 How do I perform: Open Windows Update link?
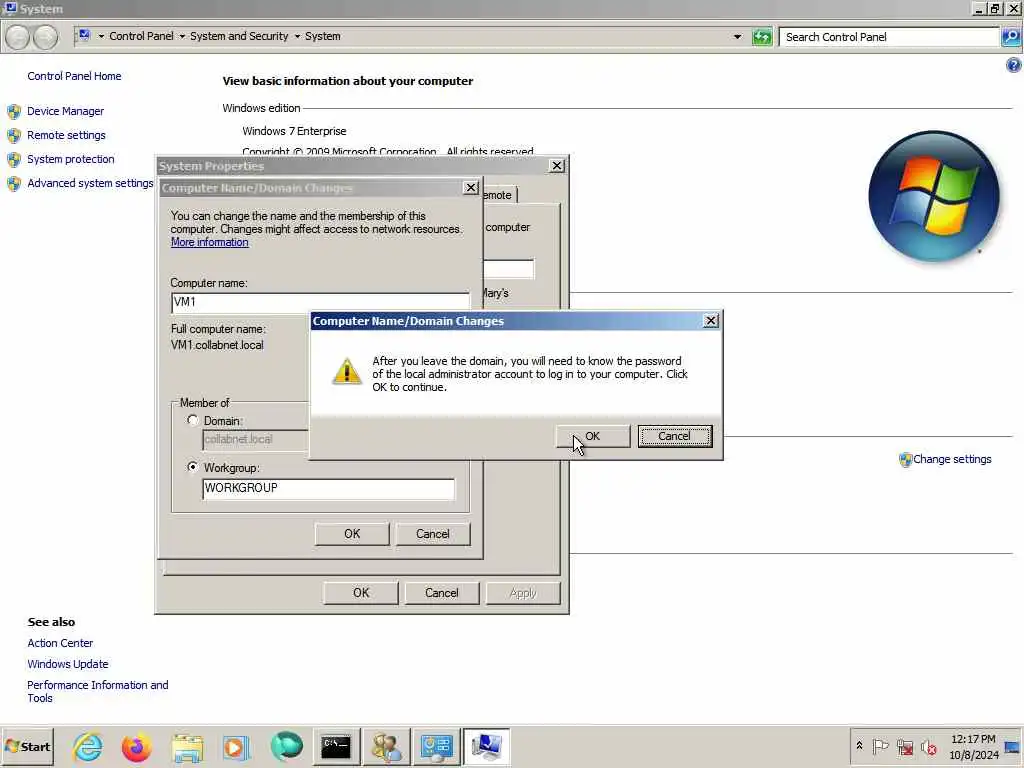point(68,664)
